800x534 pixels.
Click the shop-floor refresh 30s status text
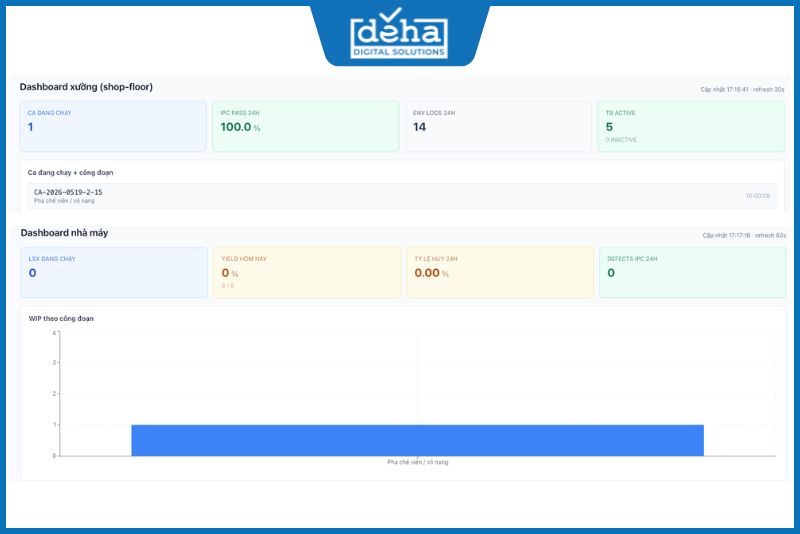pos(742,89)
